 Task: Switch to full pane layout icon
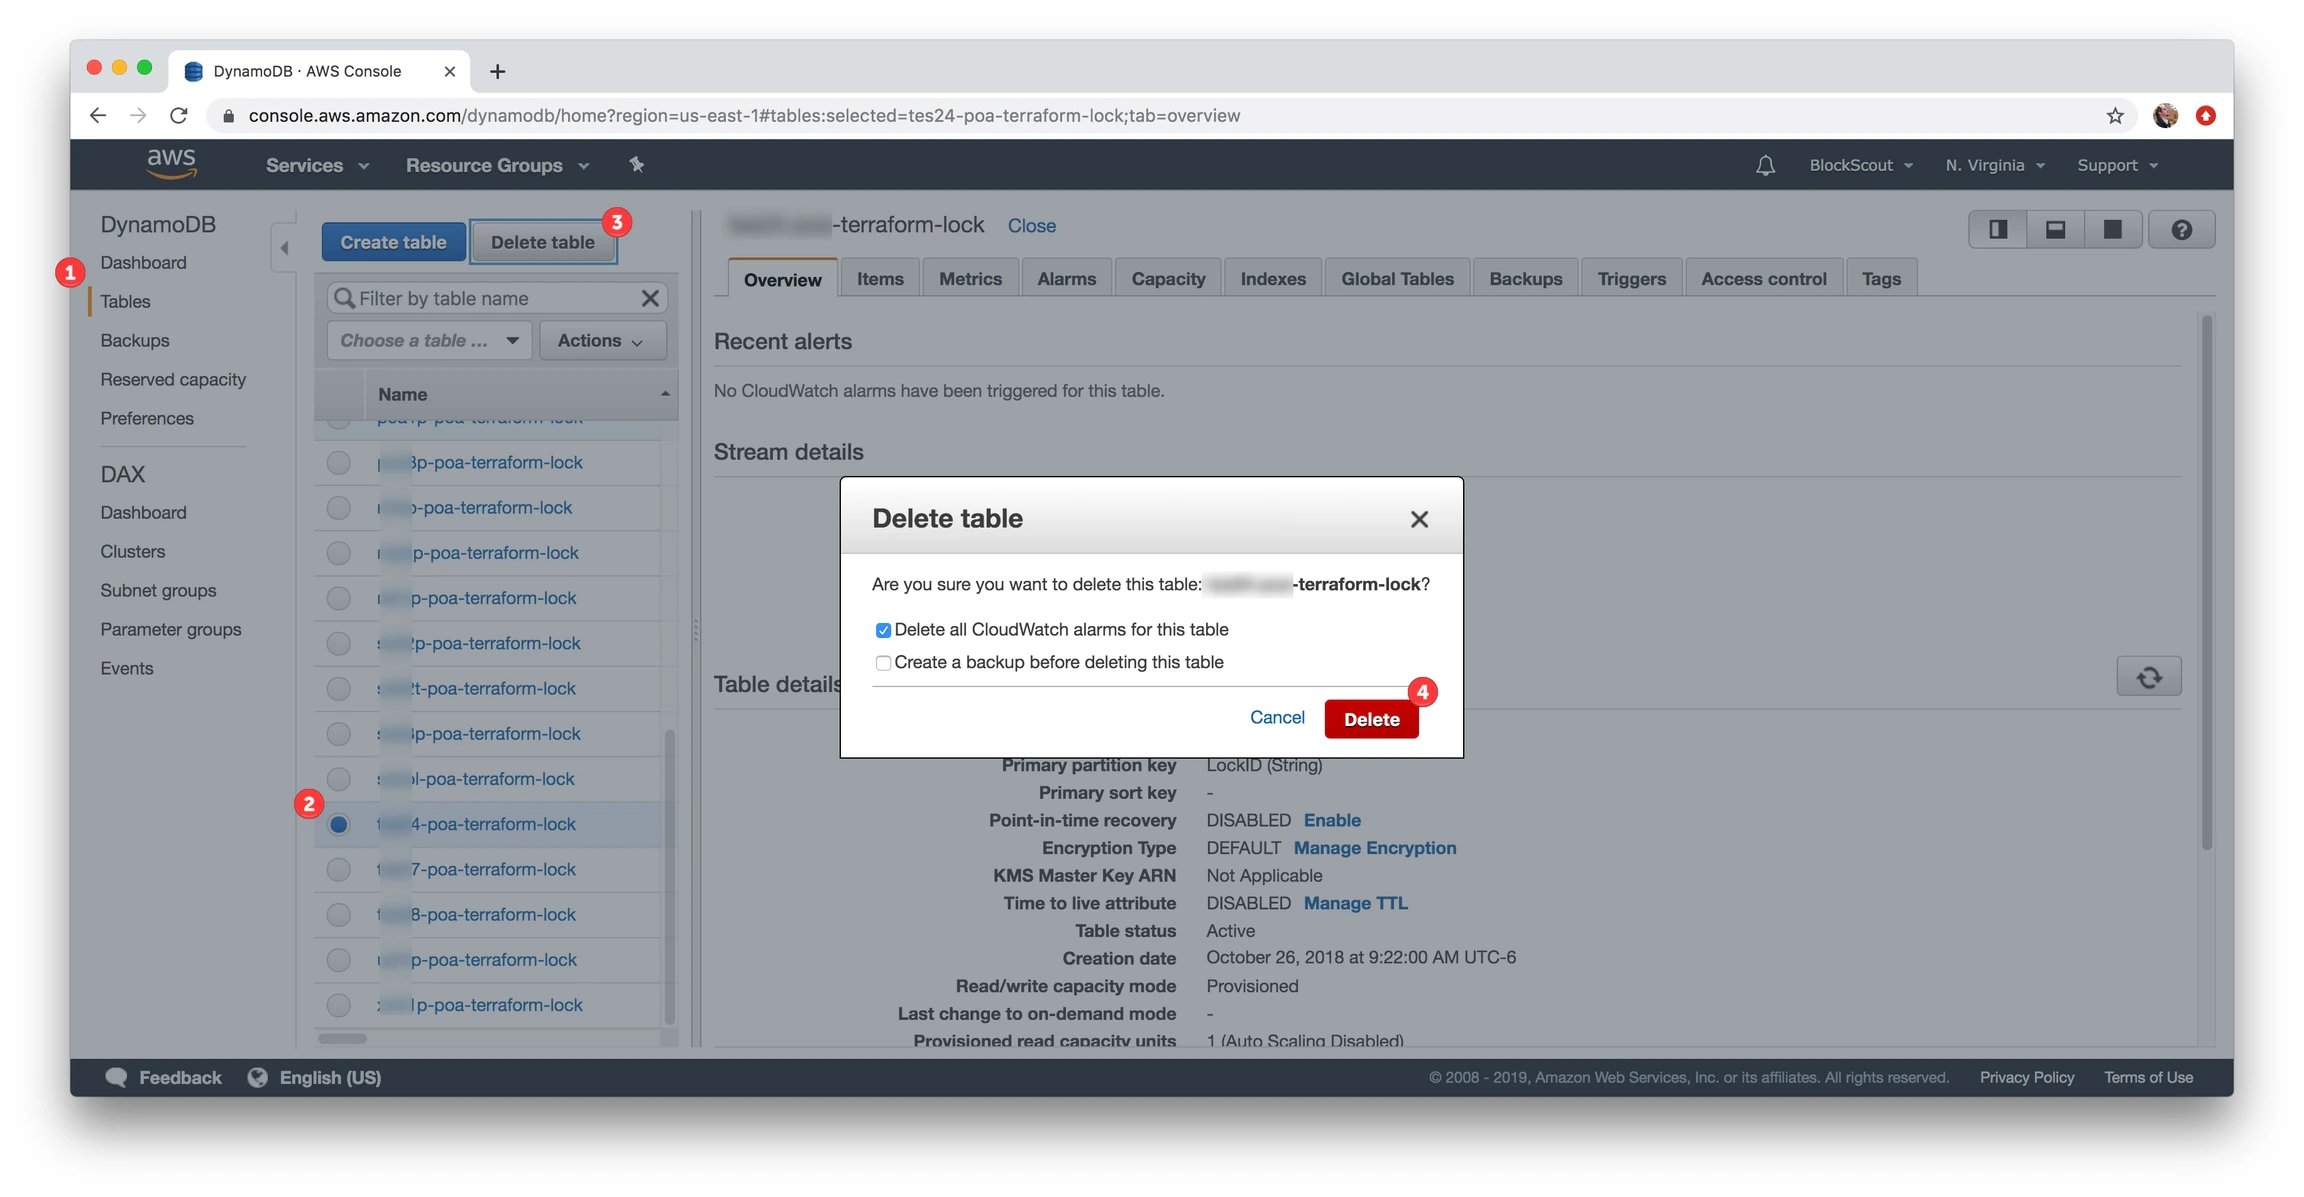[2112, 229]
